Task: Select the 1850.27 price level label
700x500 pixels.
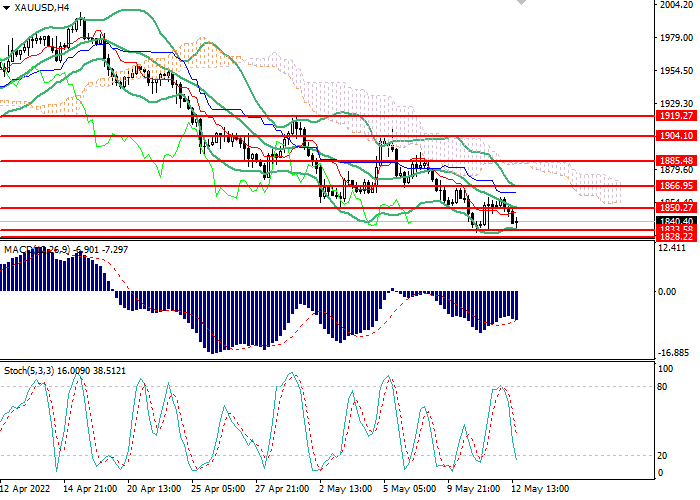Action: 676,208
